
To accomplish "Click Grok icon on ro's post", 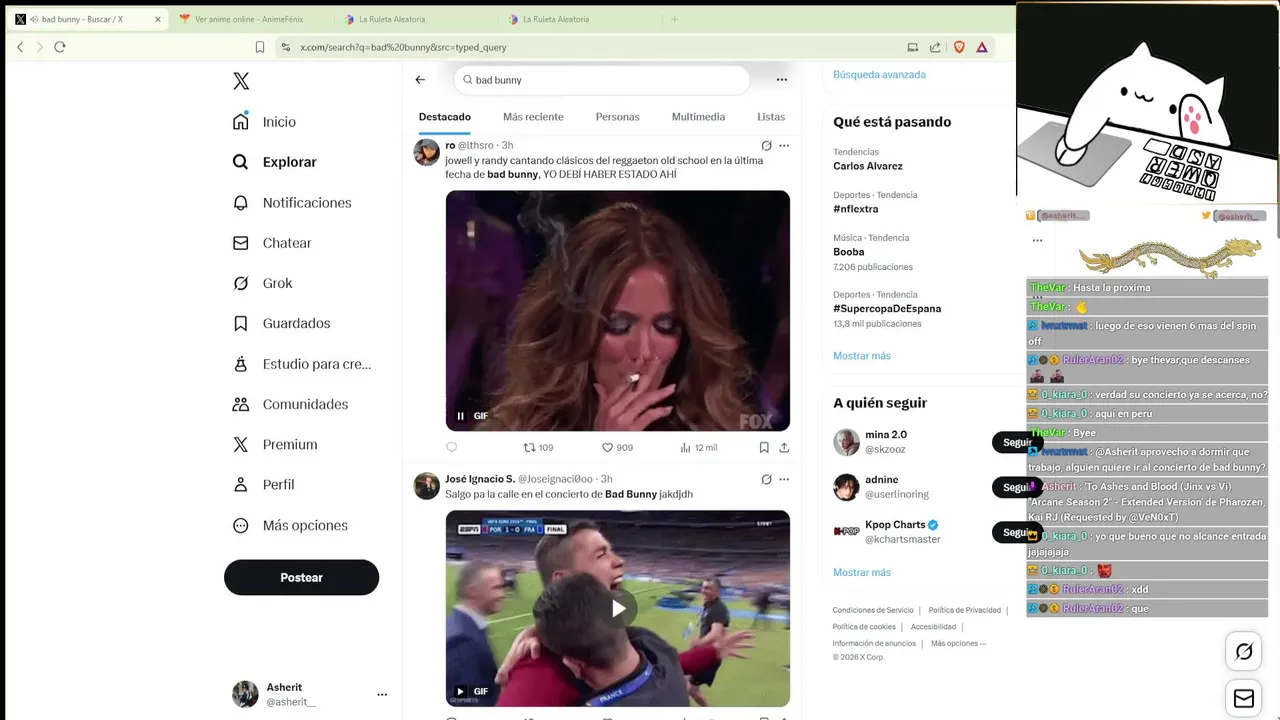I will [766, 145].
